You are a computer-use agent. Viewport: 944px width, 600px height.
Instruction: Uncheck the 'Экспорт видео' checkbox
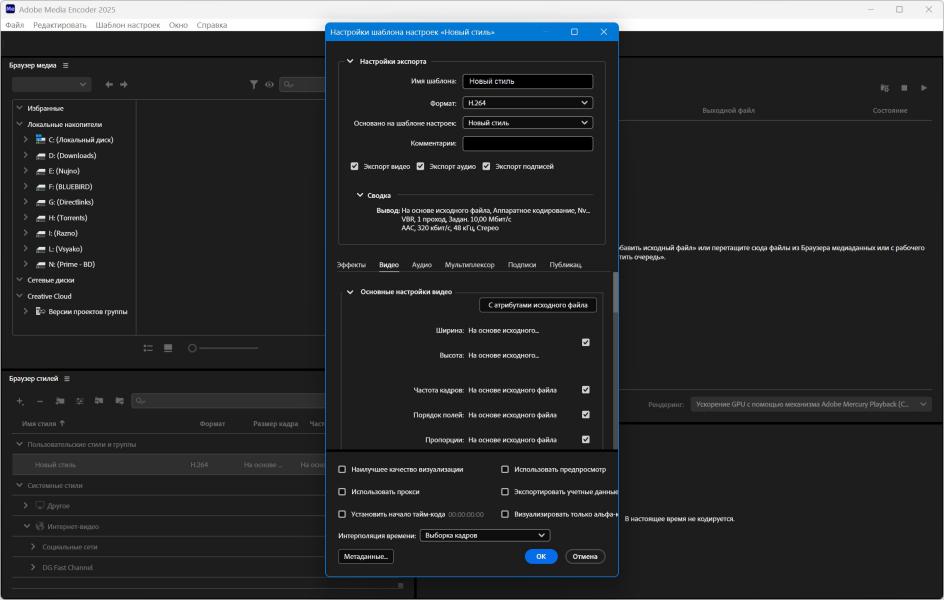click(x=355, y=166)
